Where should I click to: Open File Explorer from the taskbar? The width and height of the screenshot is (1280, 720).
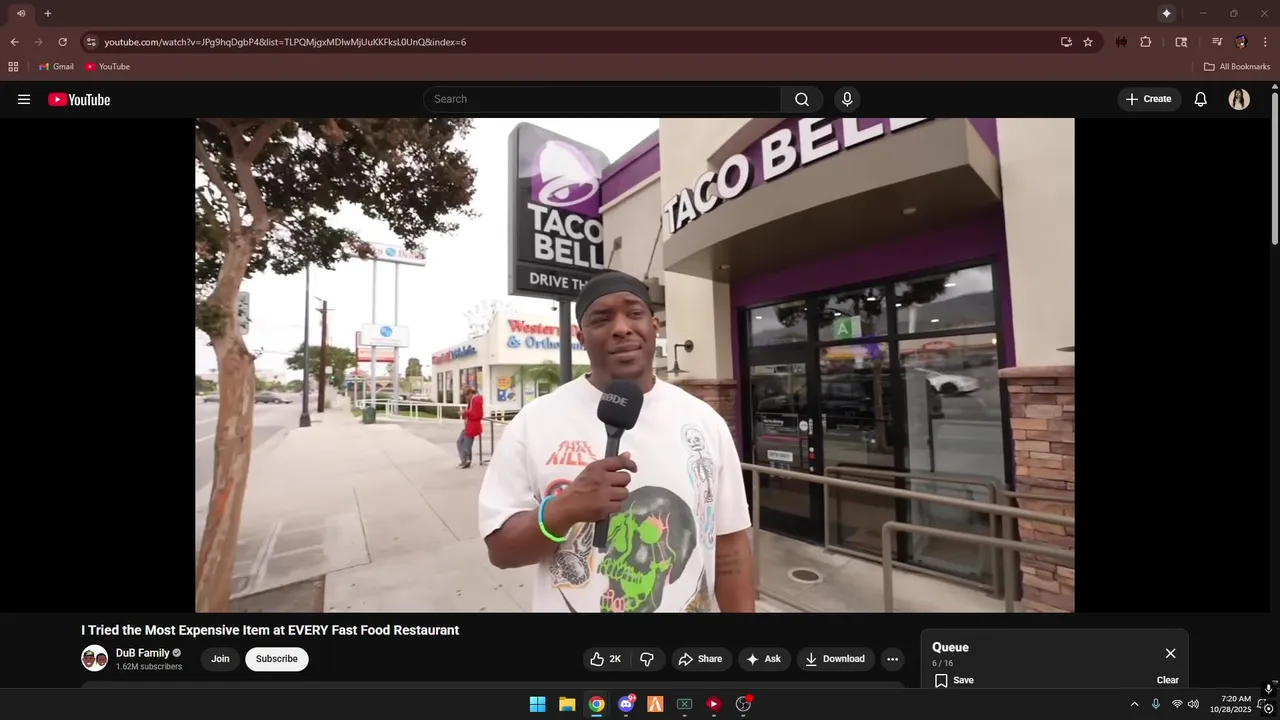567,704
